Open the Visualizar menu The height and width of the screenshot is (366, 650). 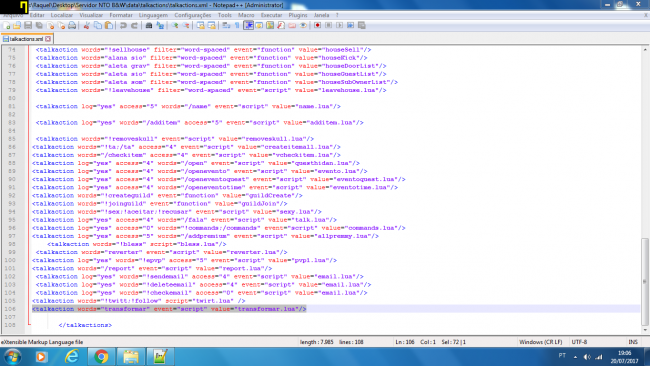(91, 15)
